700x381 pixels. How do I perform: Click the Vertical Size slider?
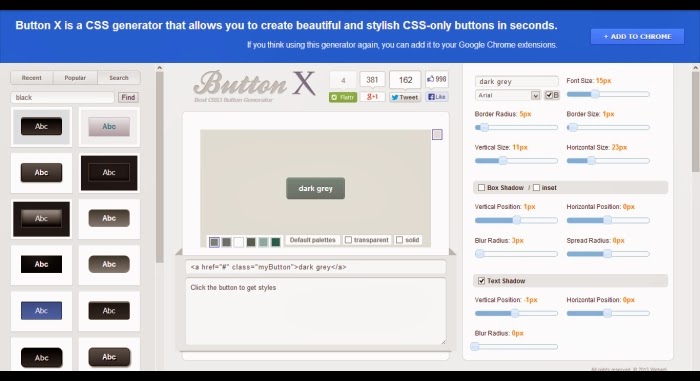(x=516, y=161)
